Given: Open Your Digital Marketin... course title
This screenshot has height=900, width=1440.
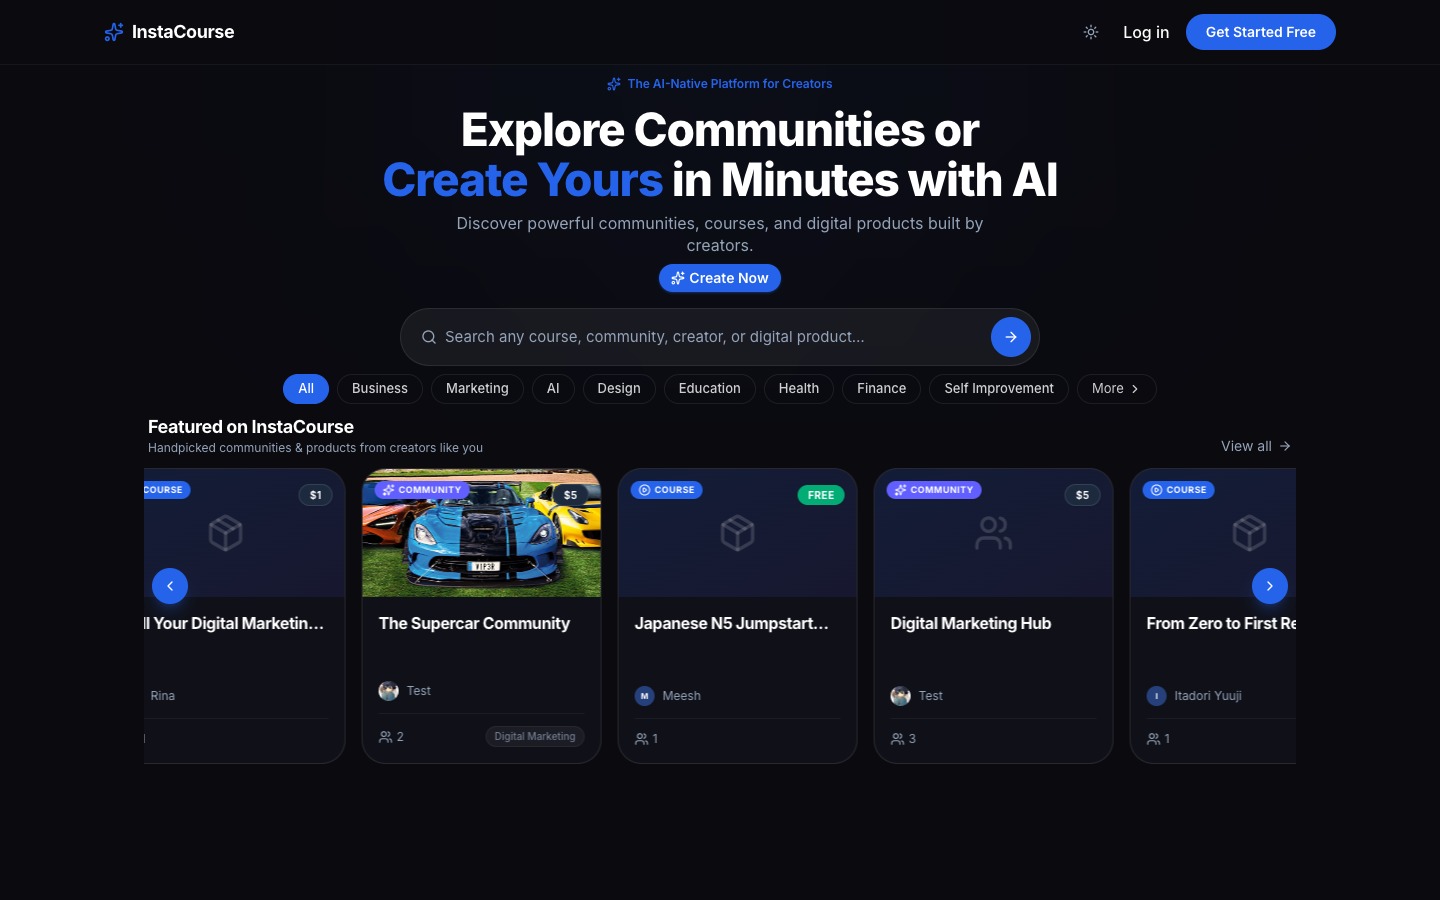Looking at the screenshot, I should point(234,623).
